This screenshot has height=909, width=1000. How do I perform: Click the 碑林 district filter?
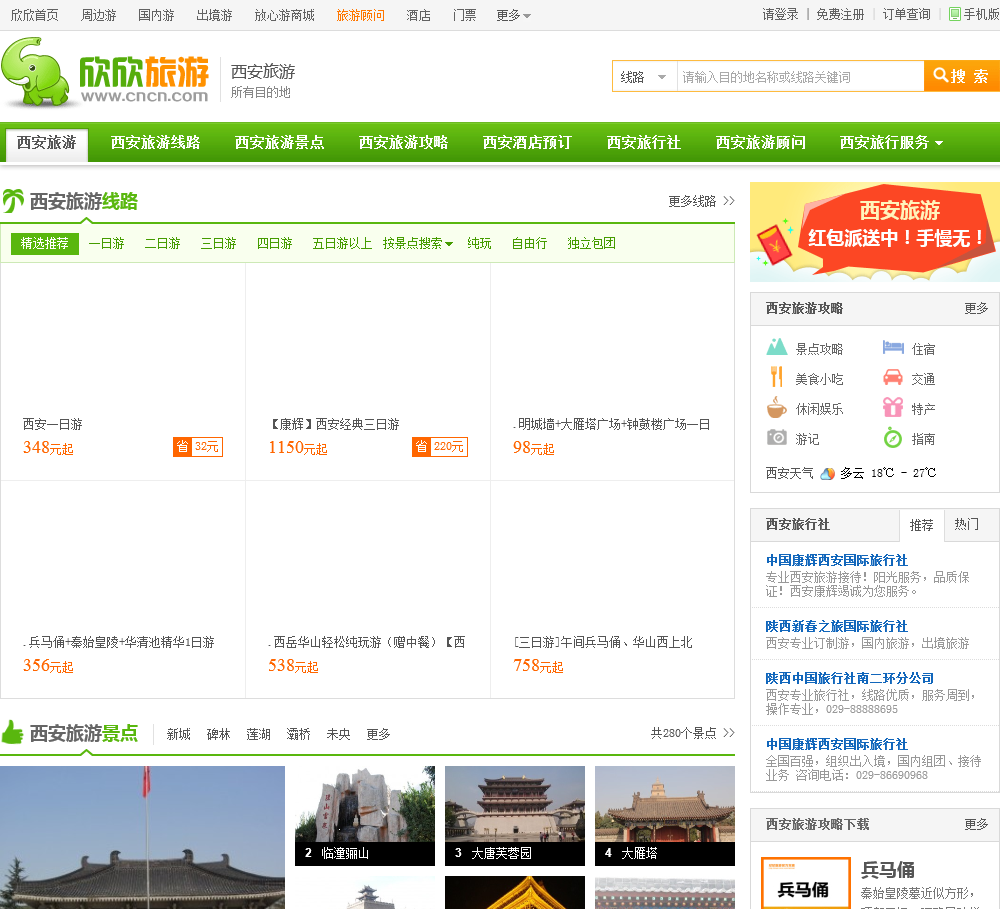pyautogui.click(x=218, y=734)
